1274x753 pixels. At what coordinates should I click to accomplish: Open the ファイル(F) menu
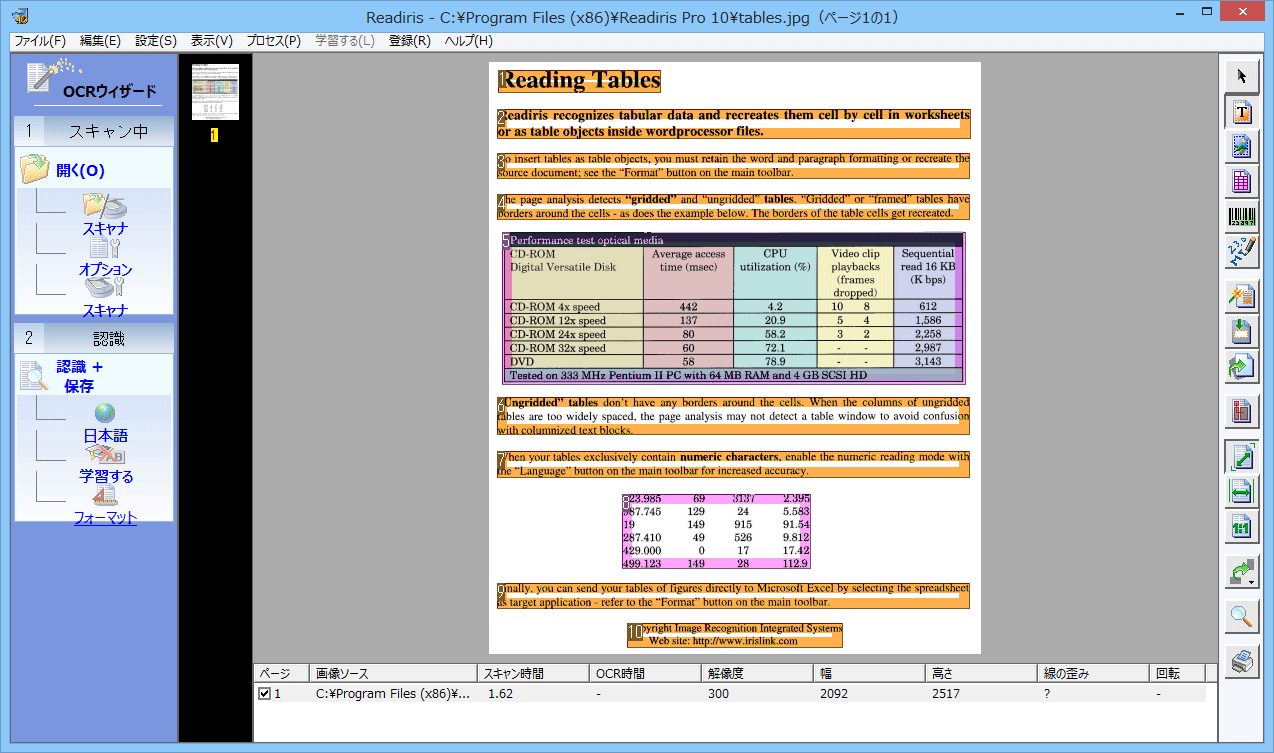(x=39, y=41)
